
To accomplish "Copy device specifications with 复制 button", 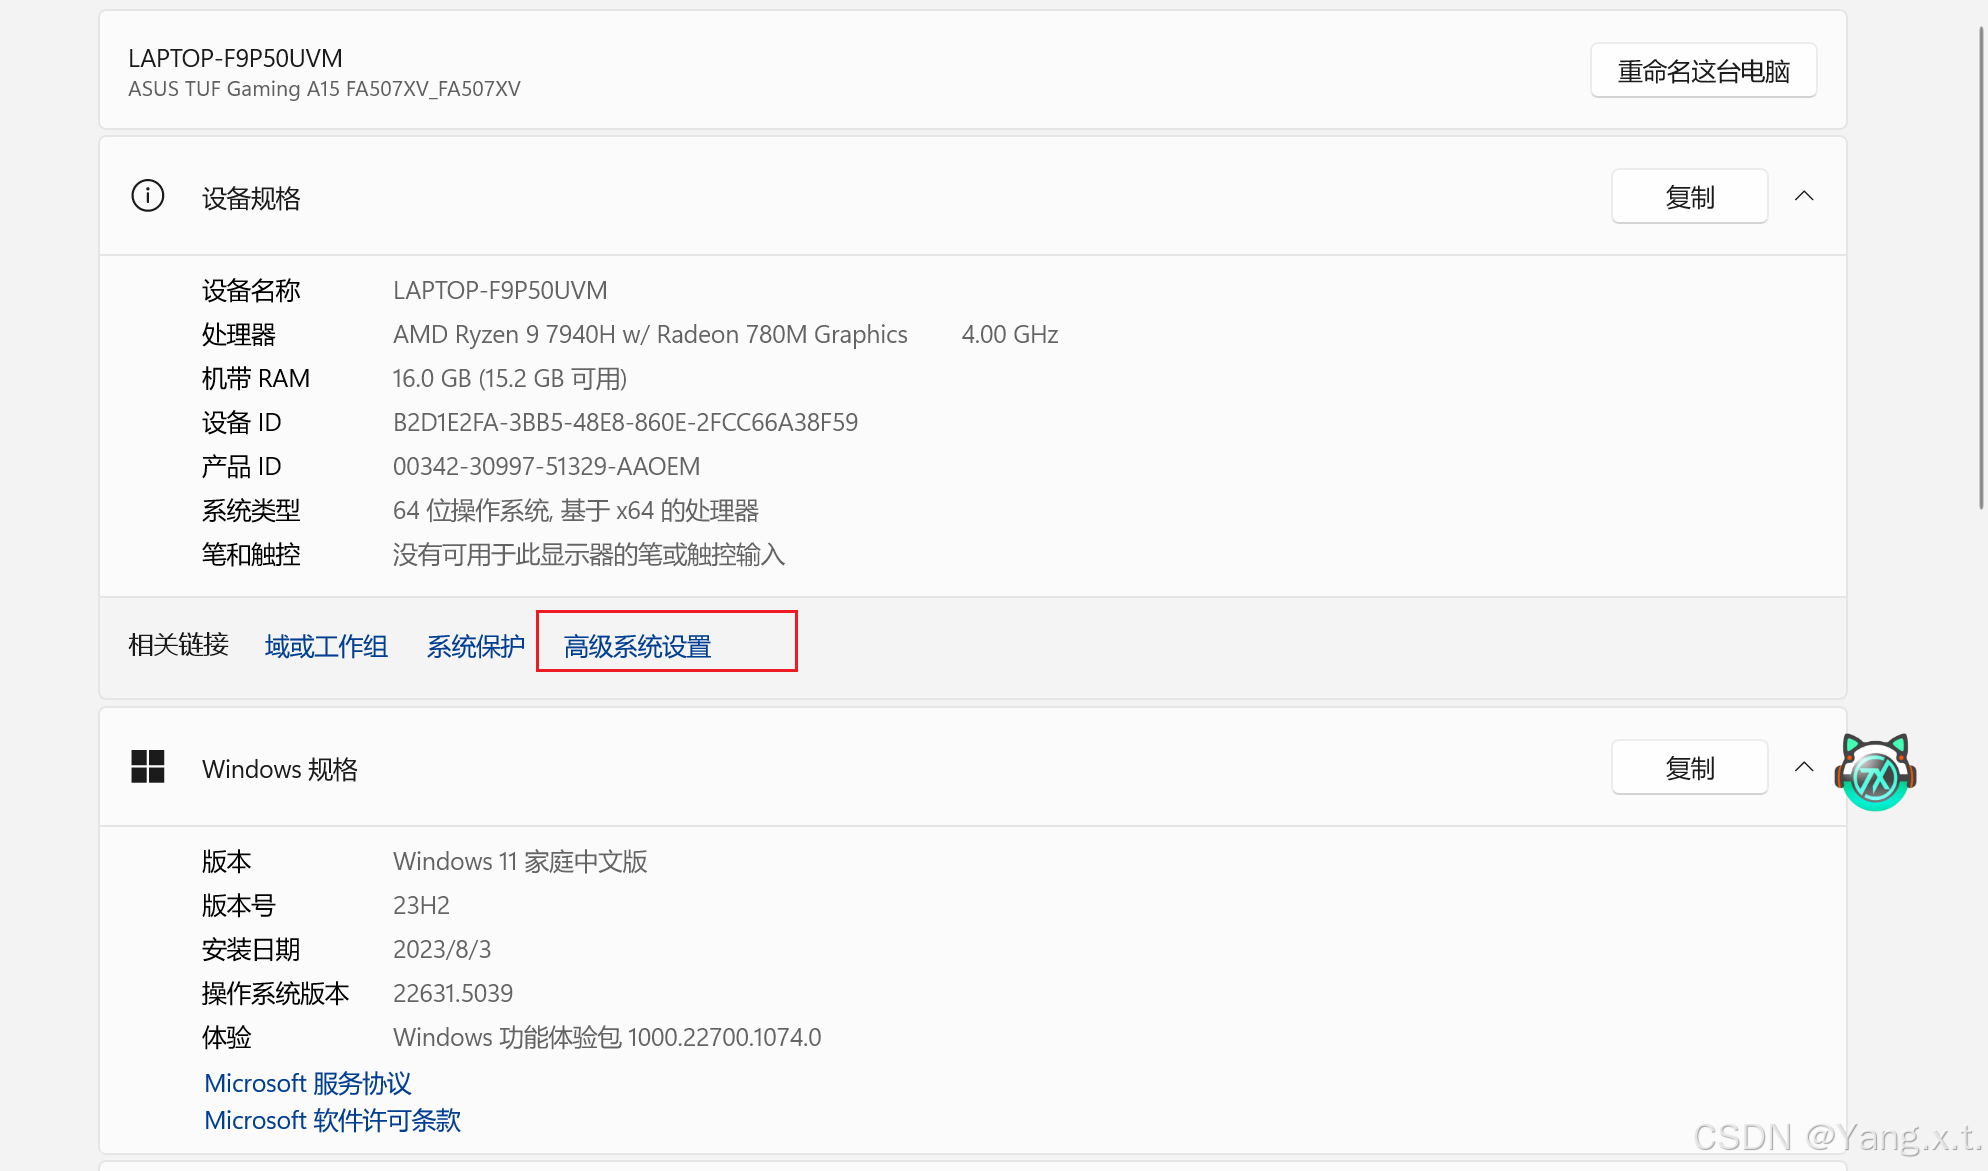I will click(x=1689, y=197).
